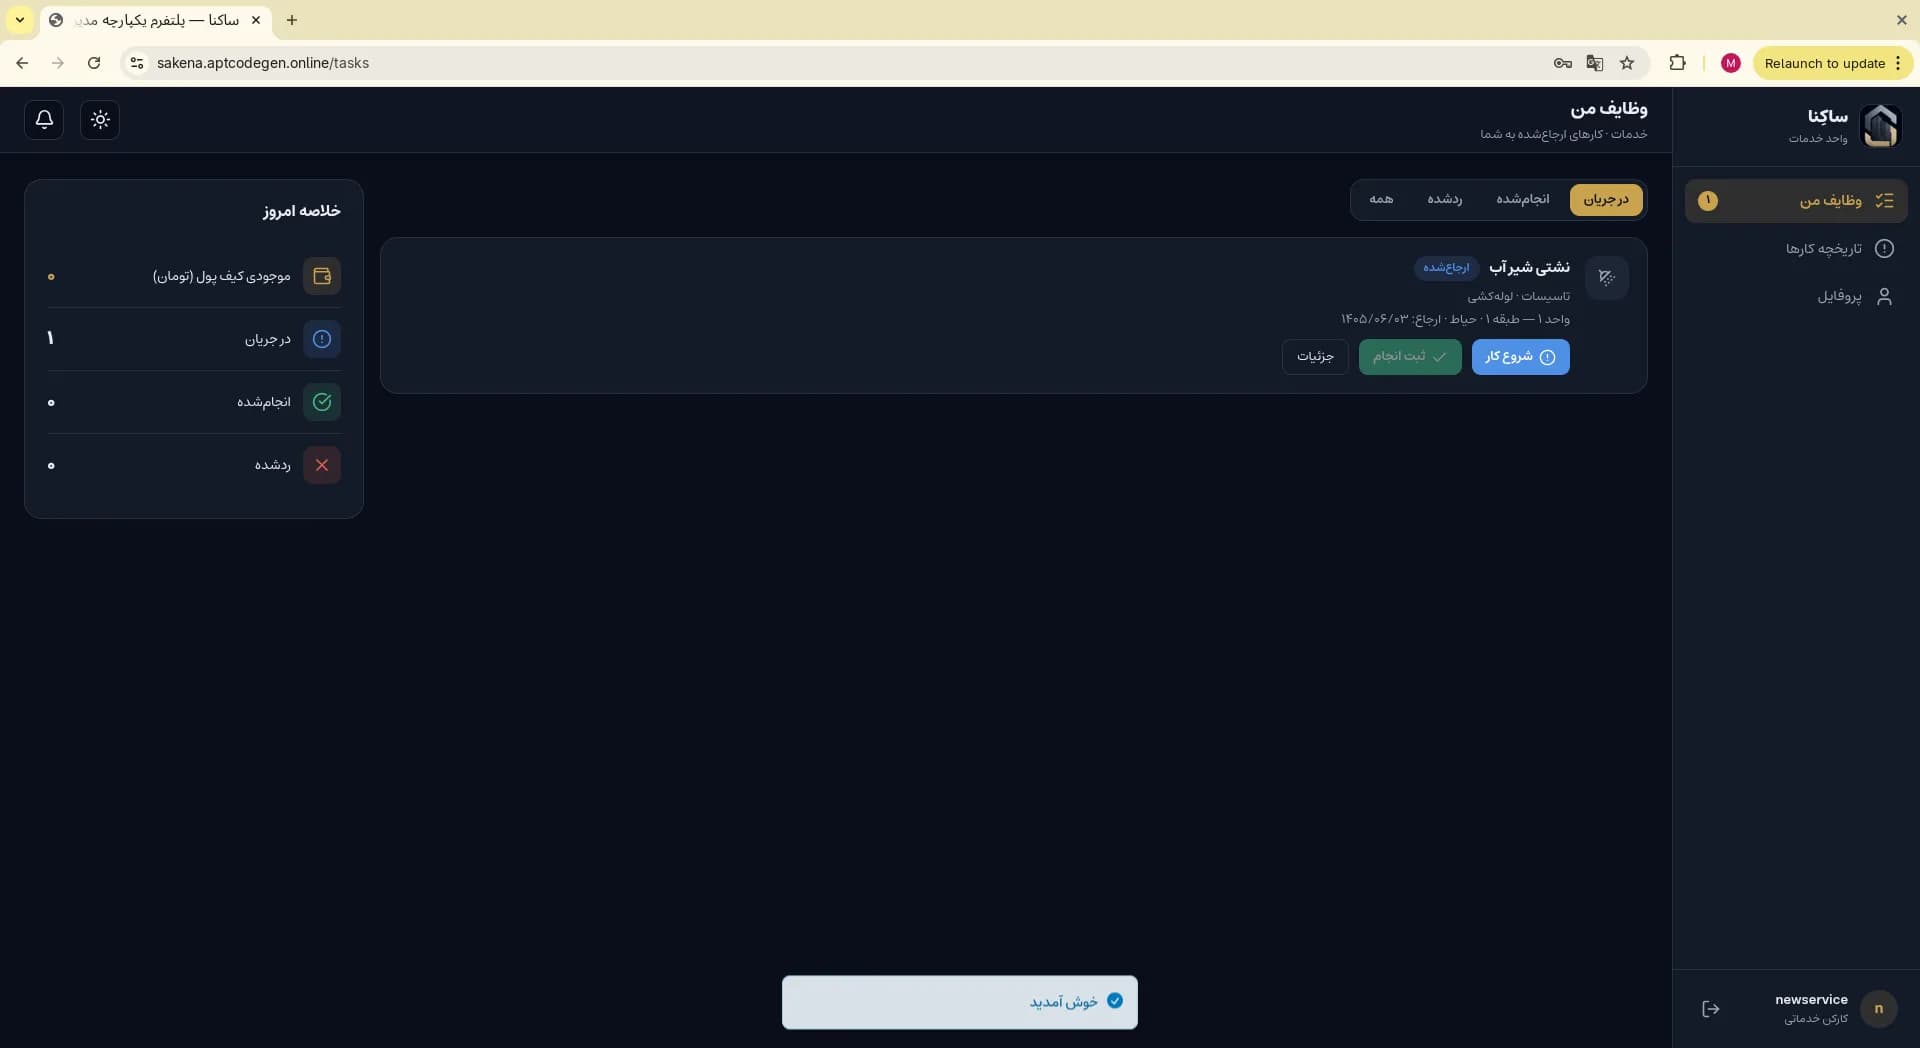Screen dimensions: 1920x1048
Task: Select the همه filter tab
Action: coord(1381,200)
